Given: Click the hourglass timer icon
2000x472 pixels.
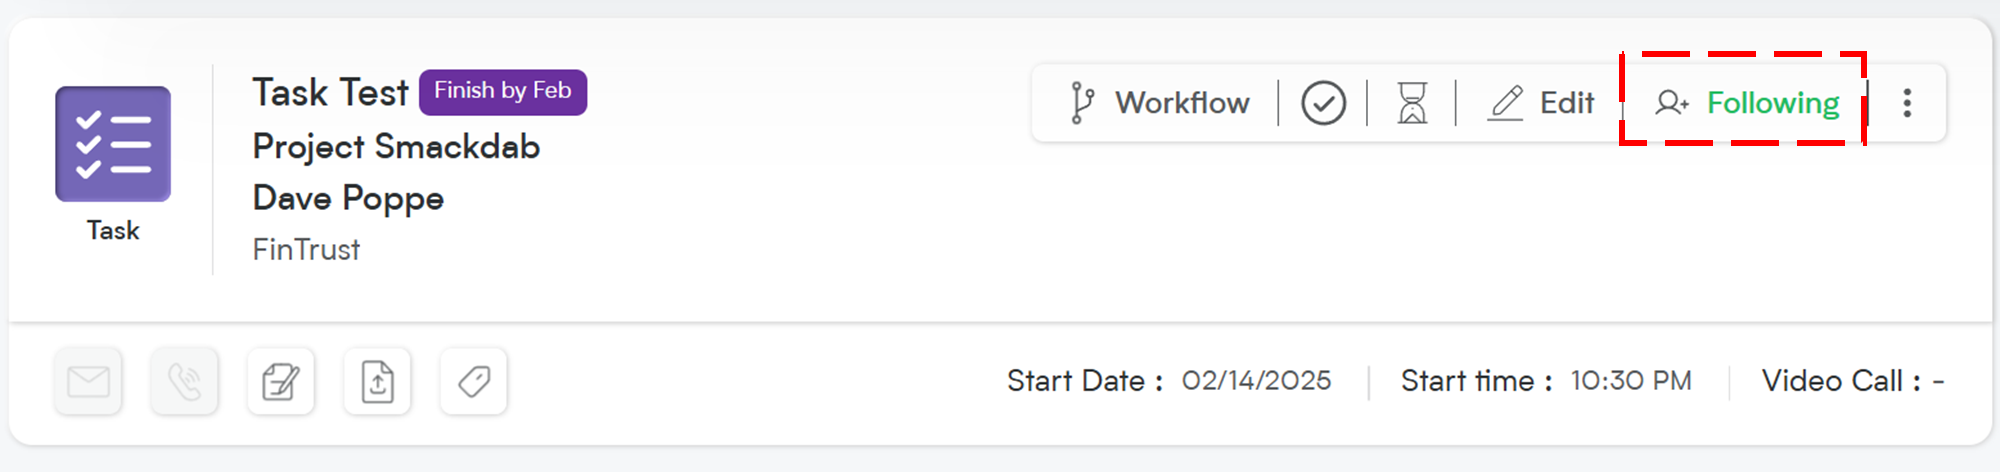Looking at the screenshot, I should click(1412, 103).
